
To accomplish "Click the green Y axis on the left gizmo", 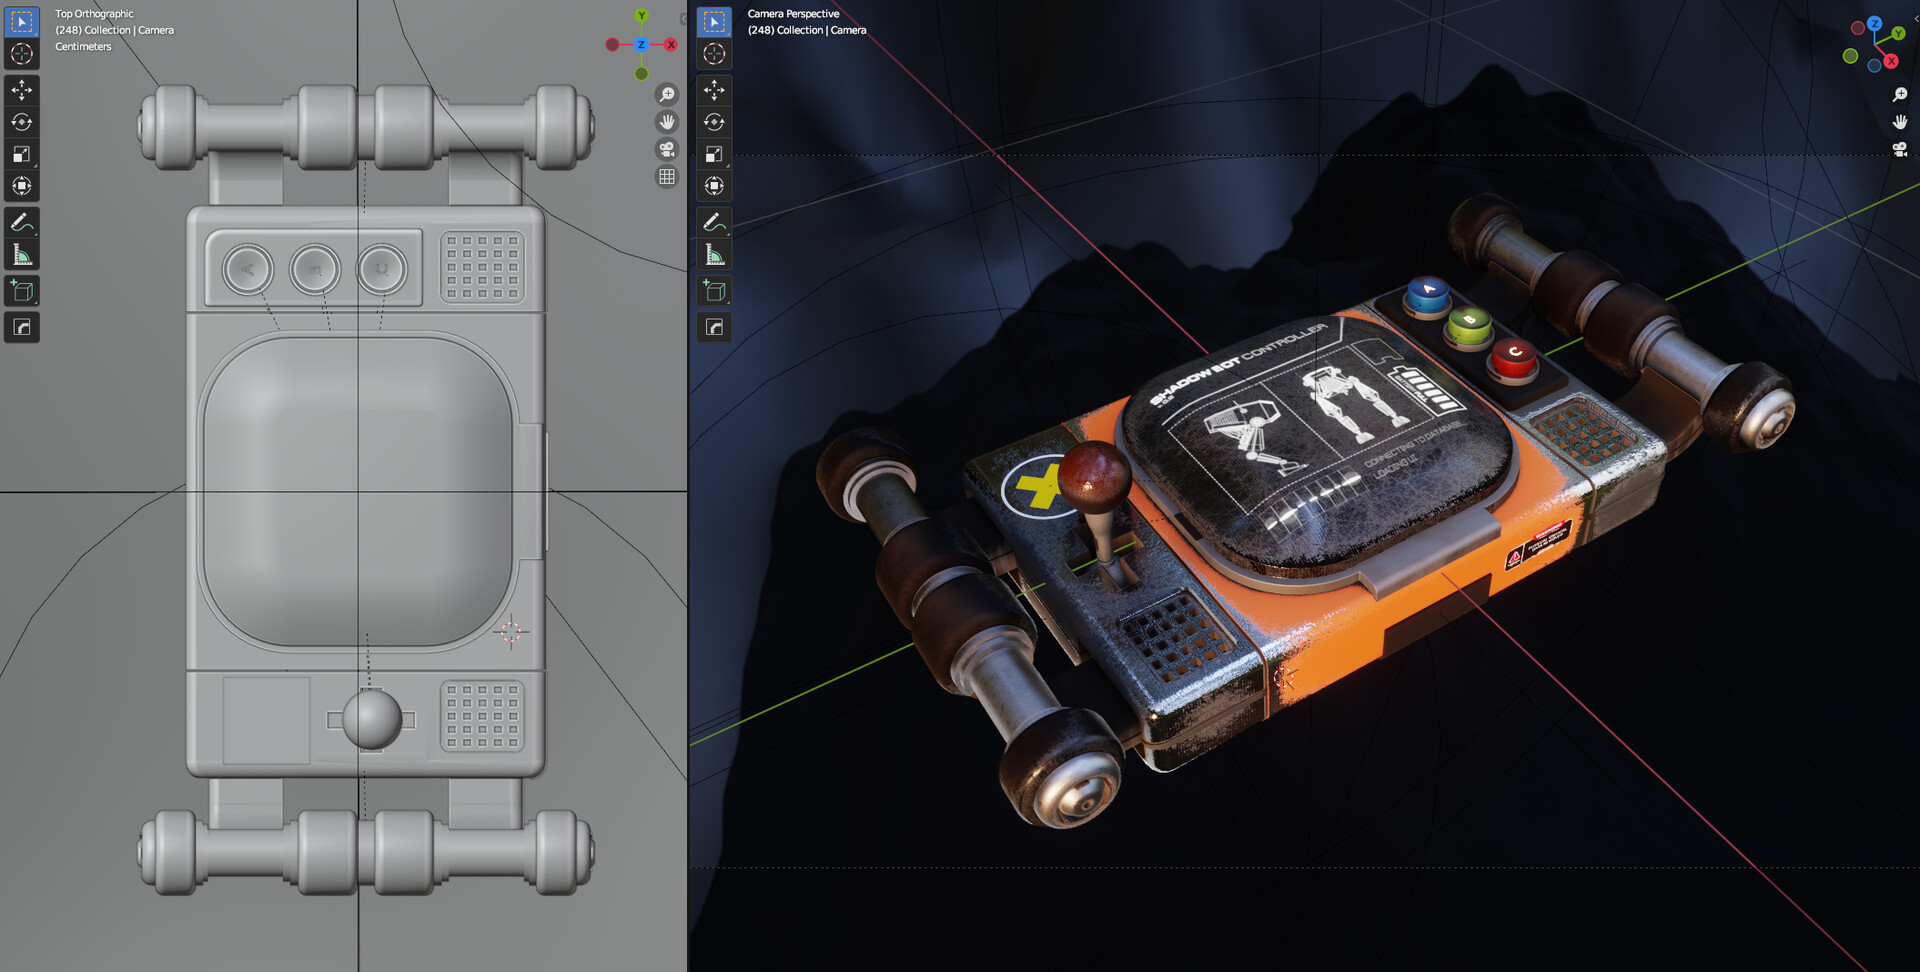I will tap(642, 16).
